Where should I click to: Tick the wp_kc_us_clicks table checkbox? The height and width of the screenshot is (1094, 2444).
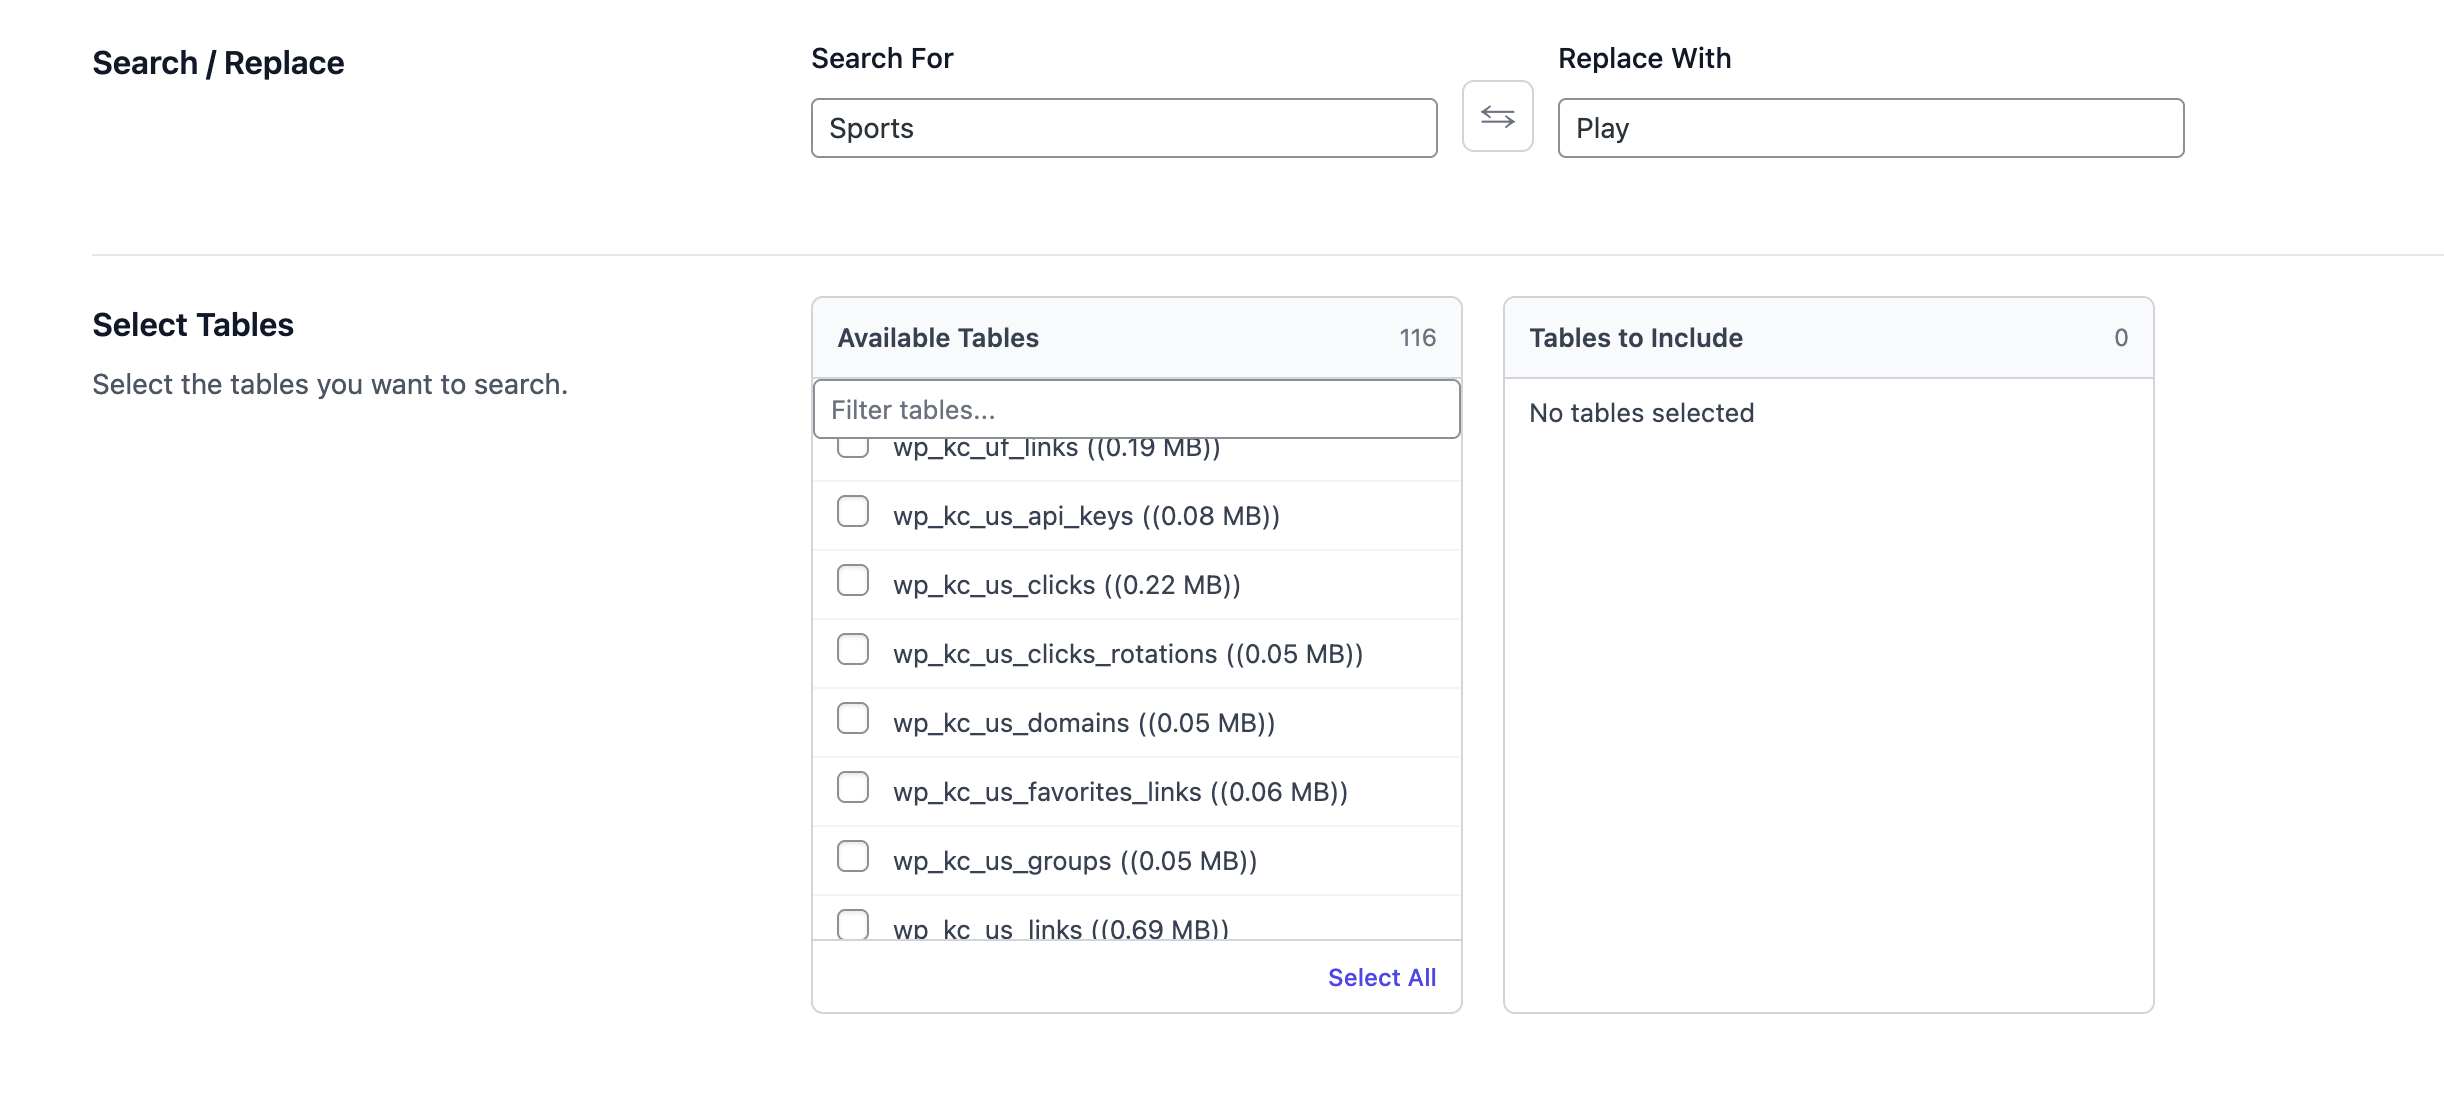pyautogui.click(x=852, y=581)
